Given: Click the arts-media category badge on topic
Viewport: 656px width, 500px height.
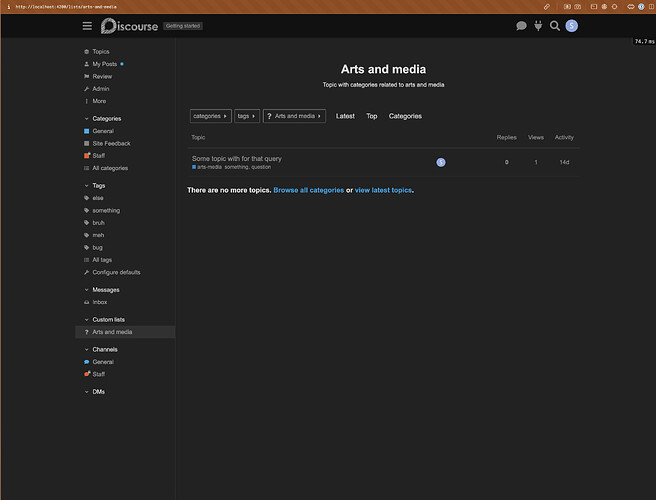Looking at the screenshot, I should tap(207, 167).
